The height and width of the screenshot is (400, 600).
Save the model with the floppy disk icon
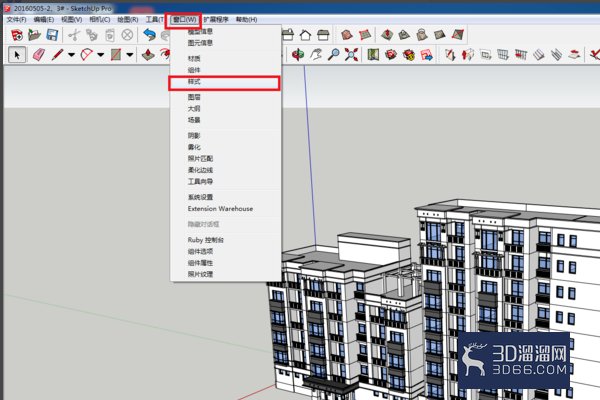coord(52,35)
